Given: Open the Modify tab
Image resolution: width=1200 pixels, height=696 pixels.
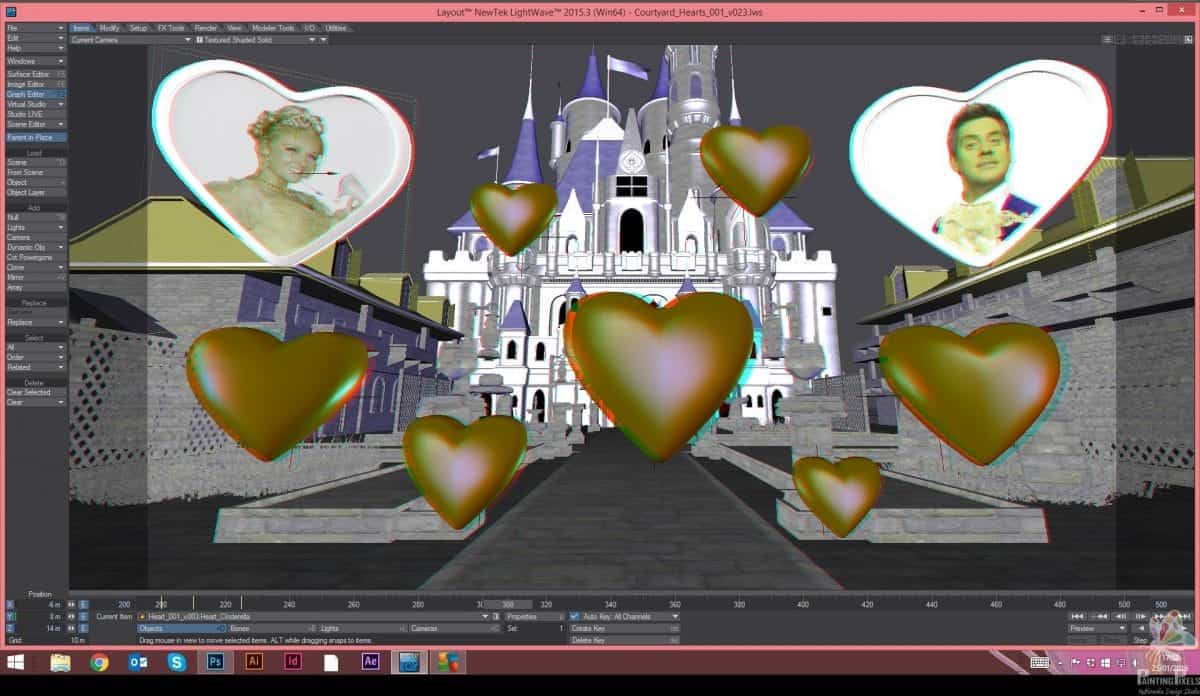Looking at the screenshot, I should tap(109, 28).
